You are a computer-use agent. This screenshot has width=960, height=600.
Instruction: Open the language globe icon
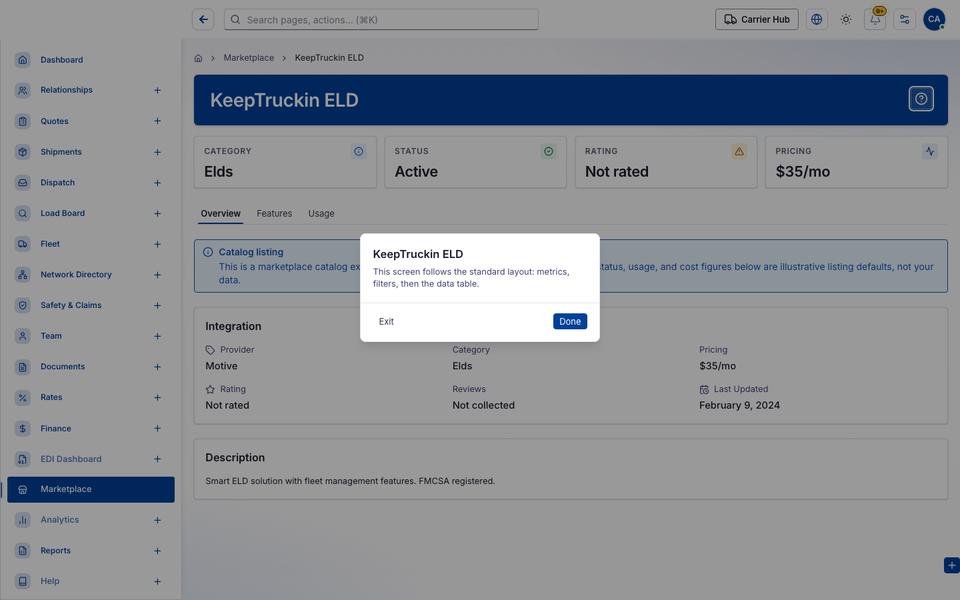tap(816, 20)
